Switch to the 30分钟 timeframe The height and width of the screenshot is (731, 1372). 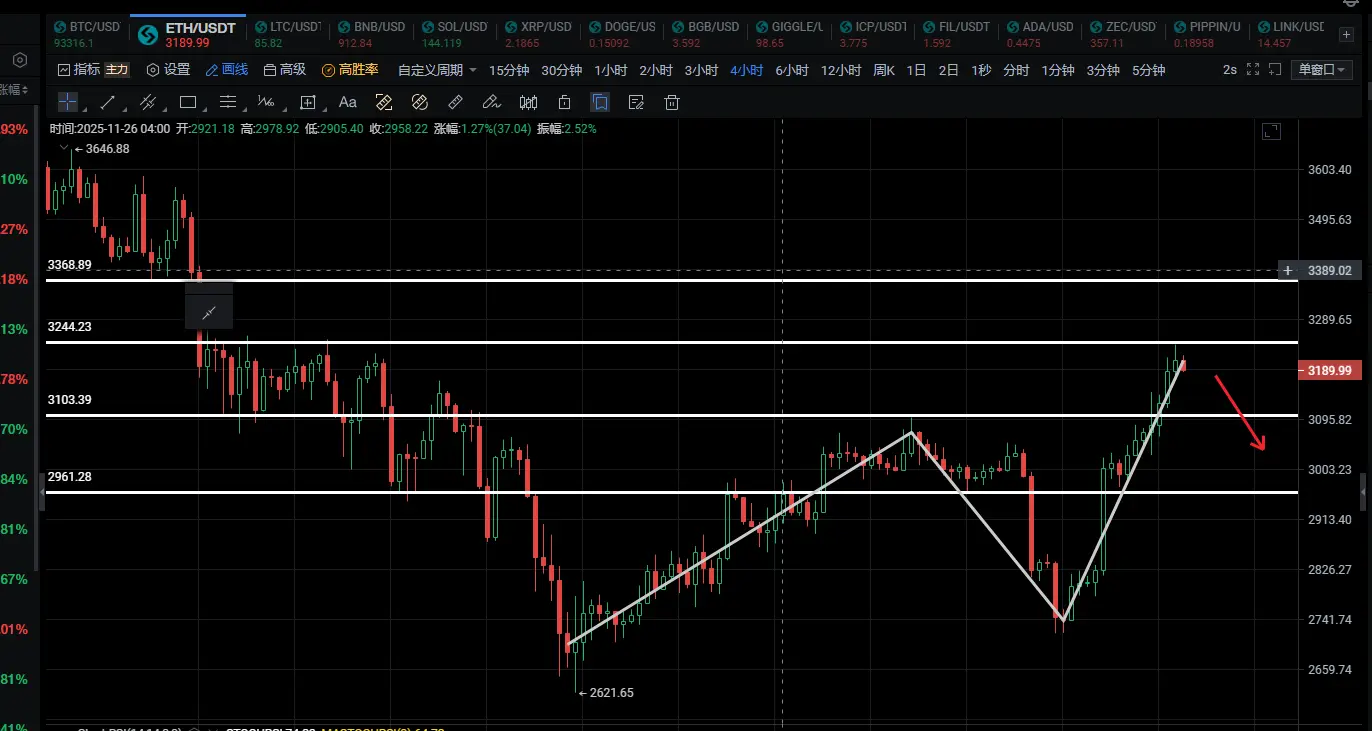tap(561, 70)
